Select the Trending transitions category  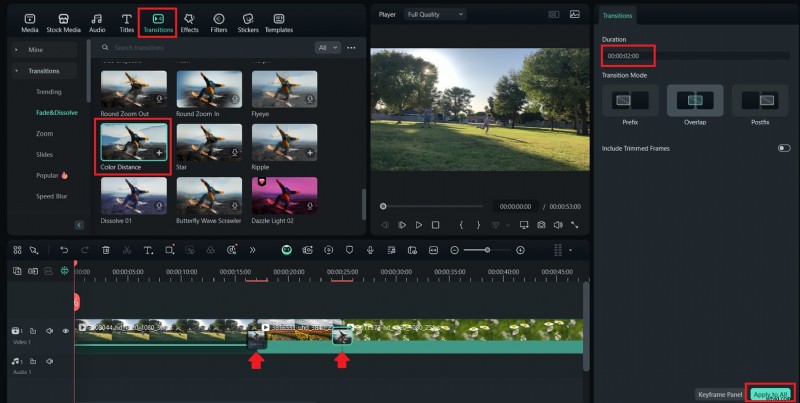point(48,92)
